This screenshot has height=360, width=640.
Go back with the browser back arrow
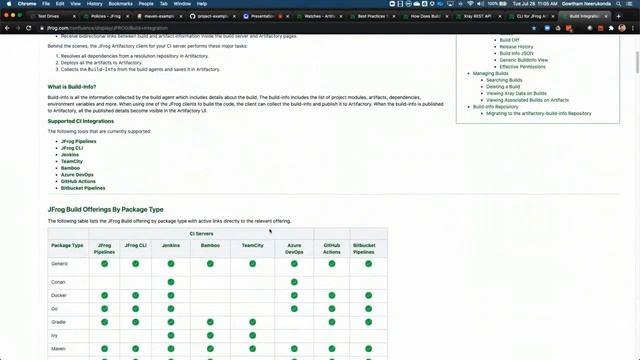click(x=7, y=28)
